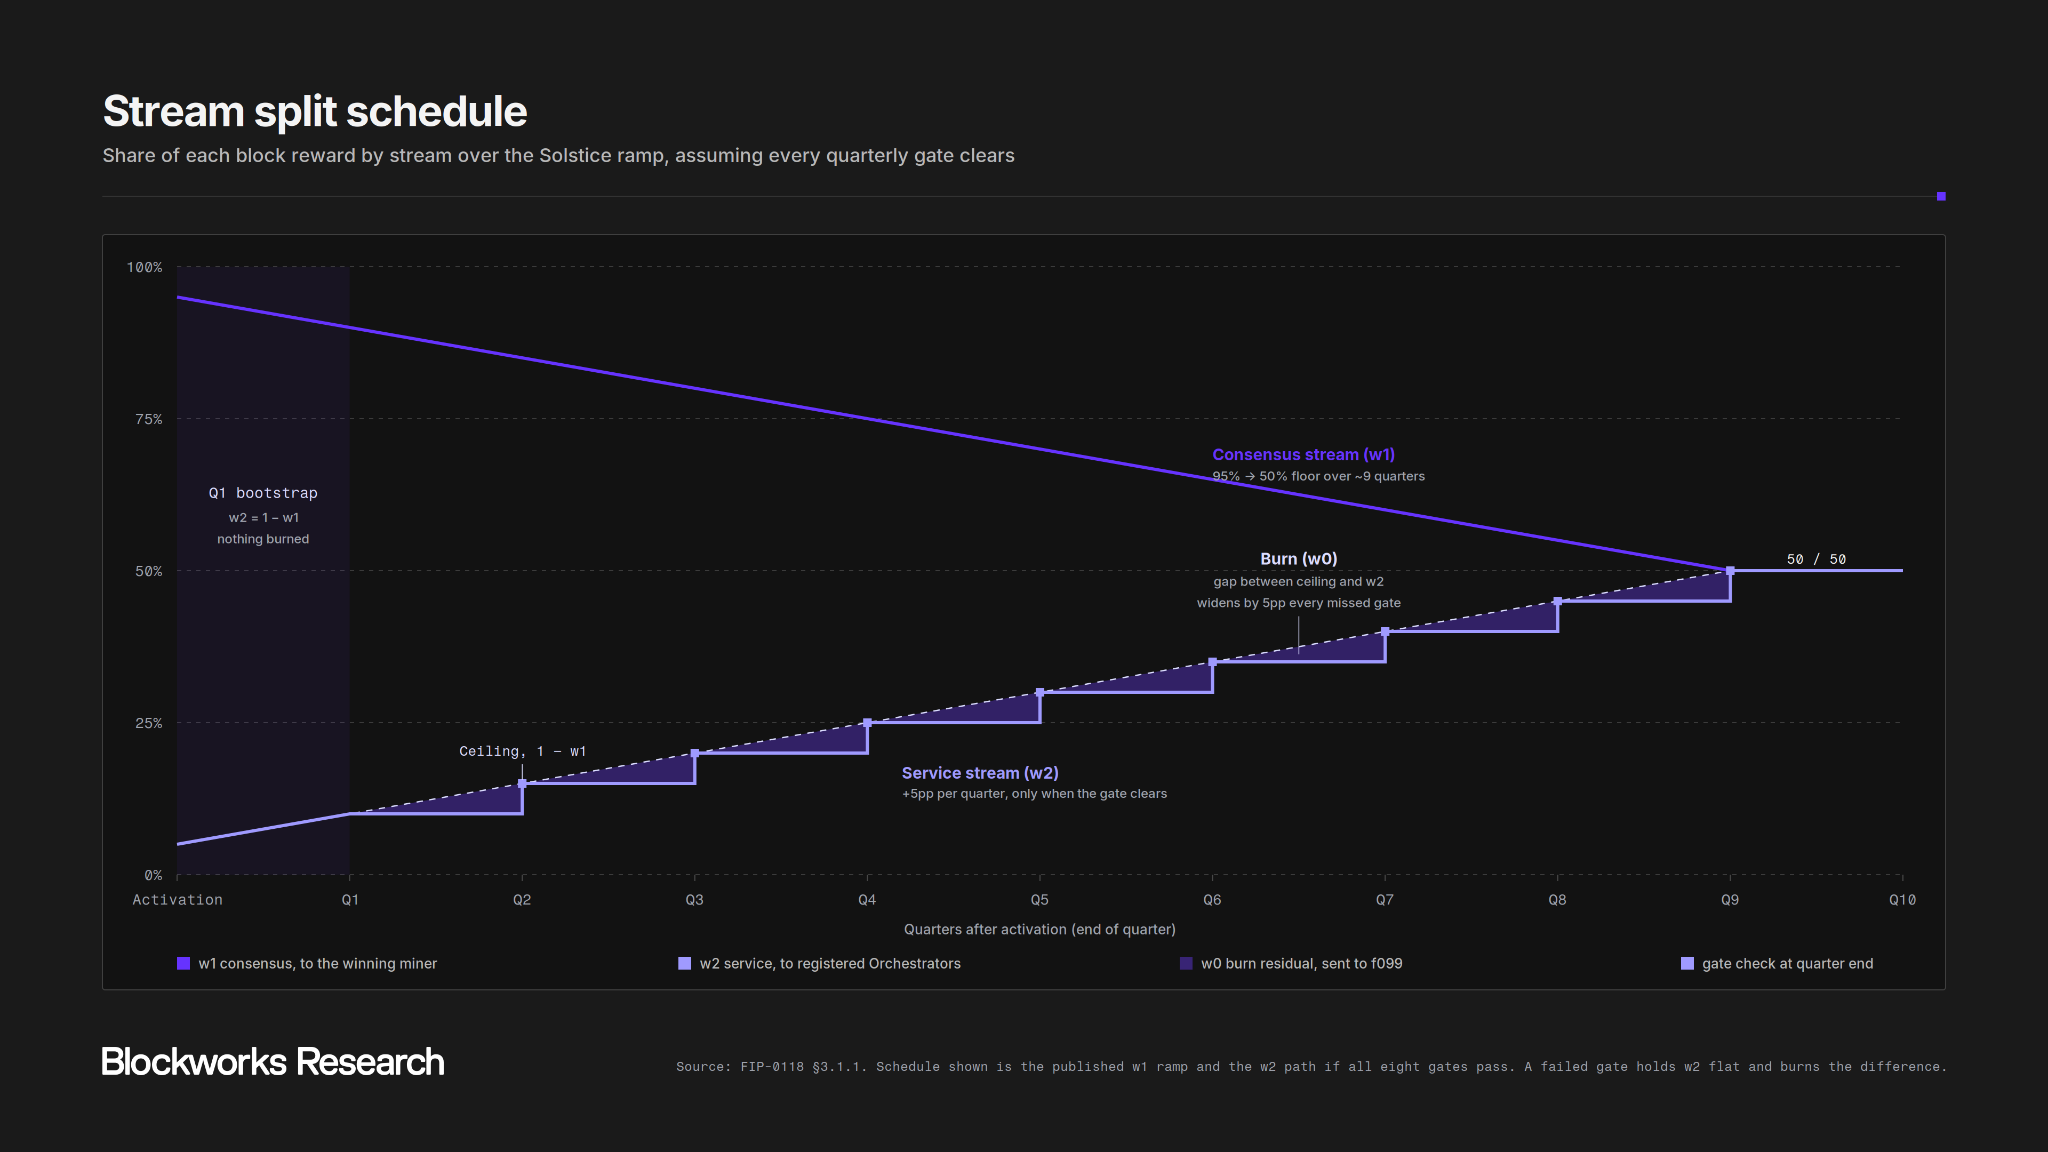Click the 'Service stream (w2)' label
The image size is (2048, 1152).
(x=980, y=773)
